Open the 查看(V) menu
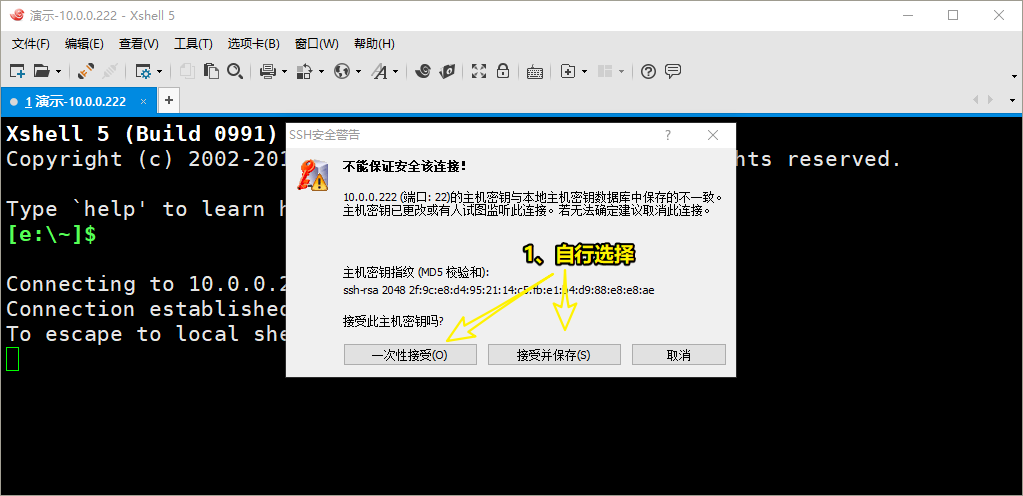Viewport: 1023px width, 496px height. pos(138,44)
